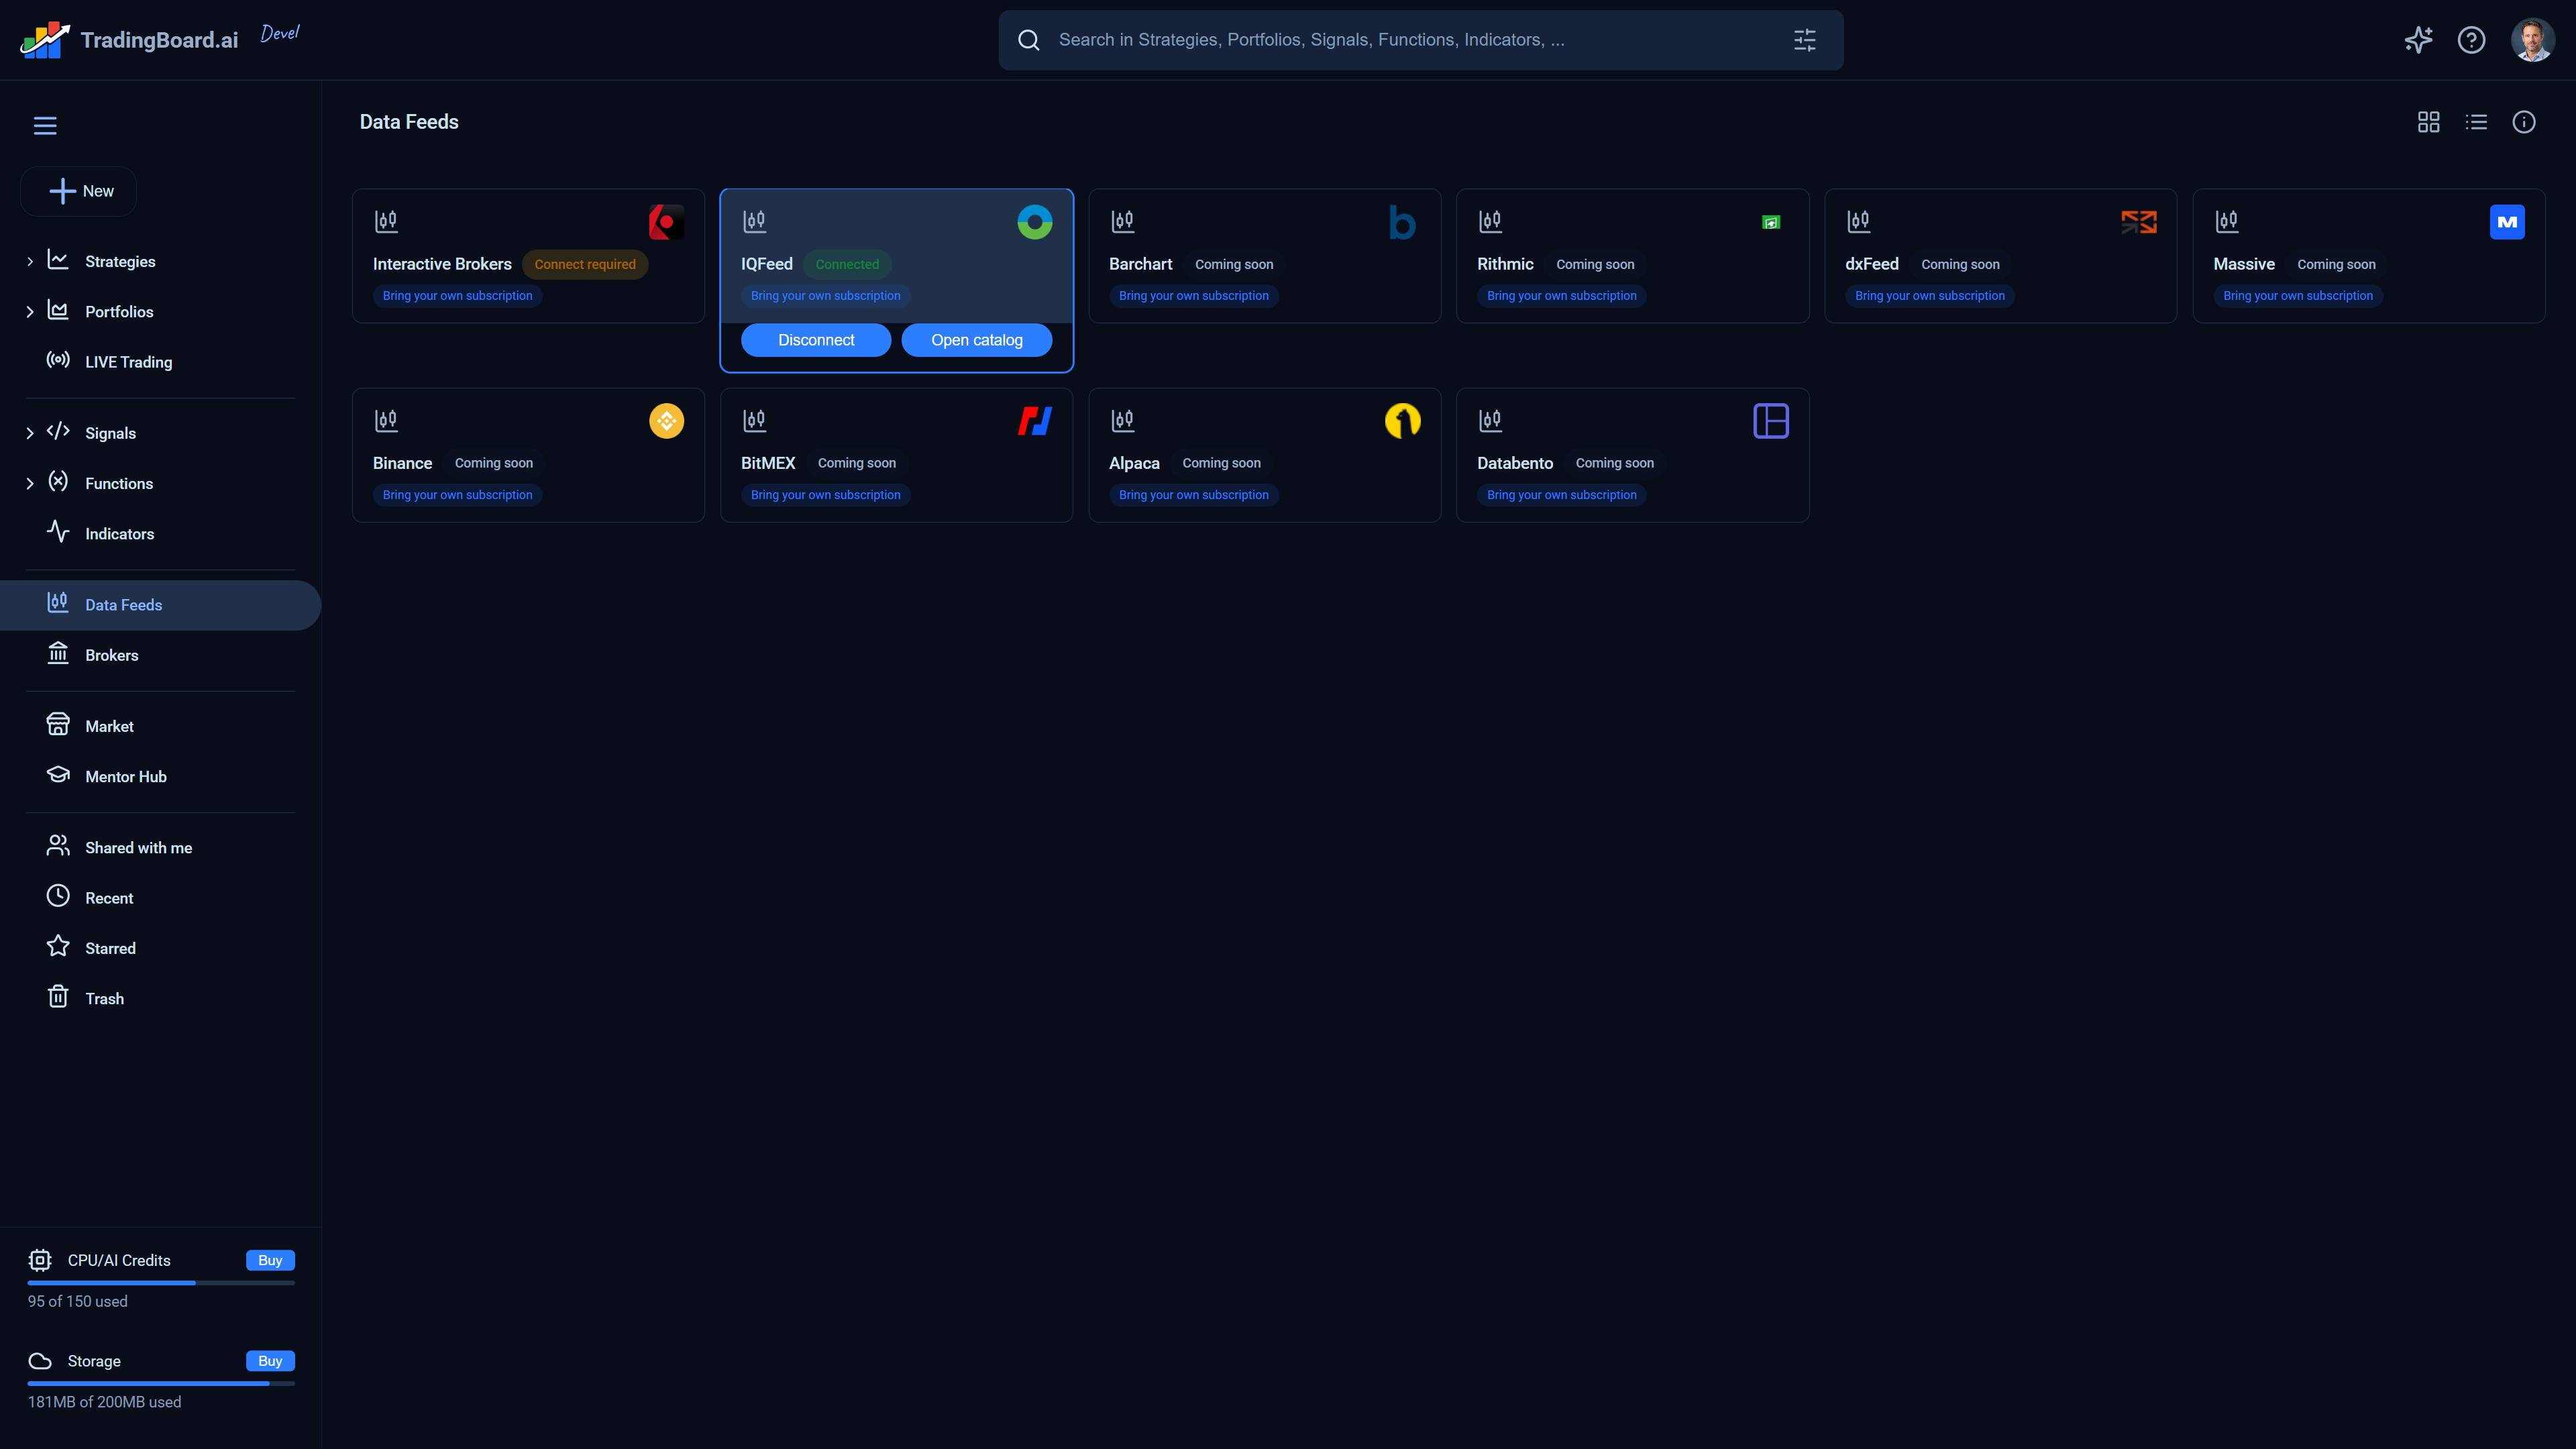Click the Binance logo icon
Image resolution: width=2576 pixels, height=1449 pixels.
click(x=666, y=421)
